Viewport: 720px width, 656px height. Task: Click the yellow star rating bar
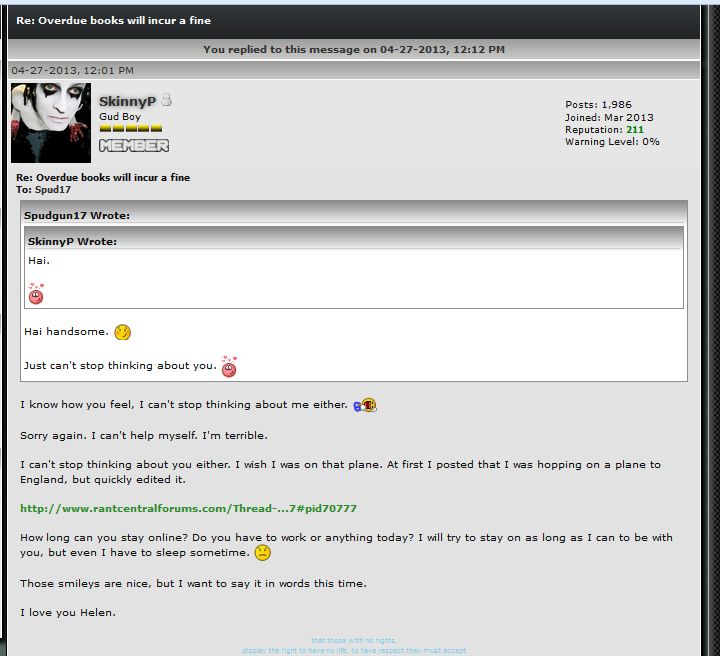pyautogui.click(x=131, y=128)
